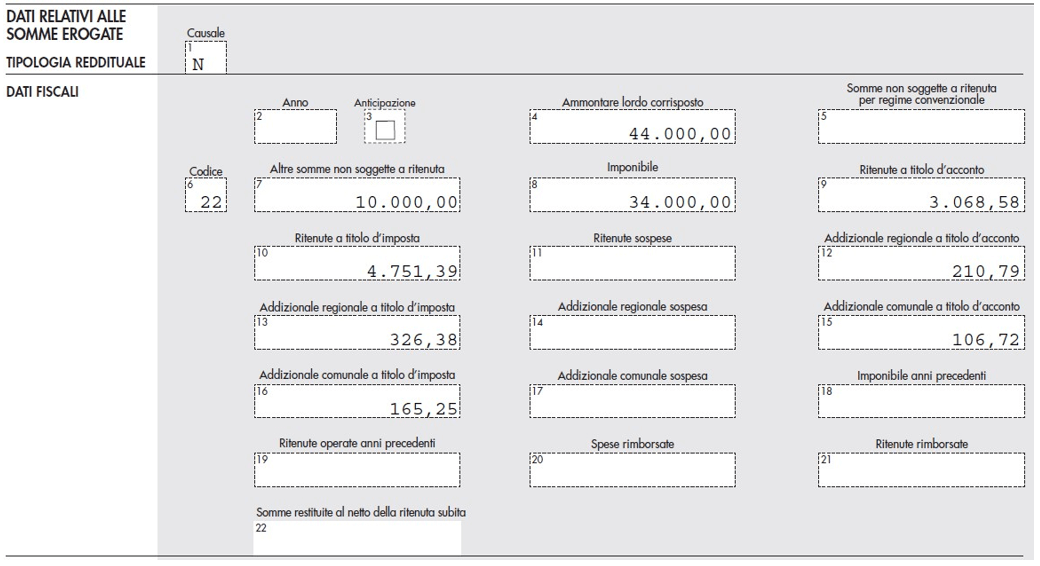Click the Imponibile field with 34.000,00
The height and width of the screenshot is (566, 1040).
coord(633,197)
